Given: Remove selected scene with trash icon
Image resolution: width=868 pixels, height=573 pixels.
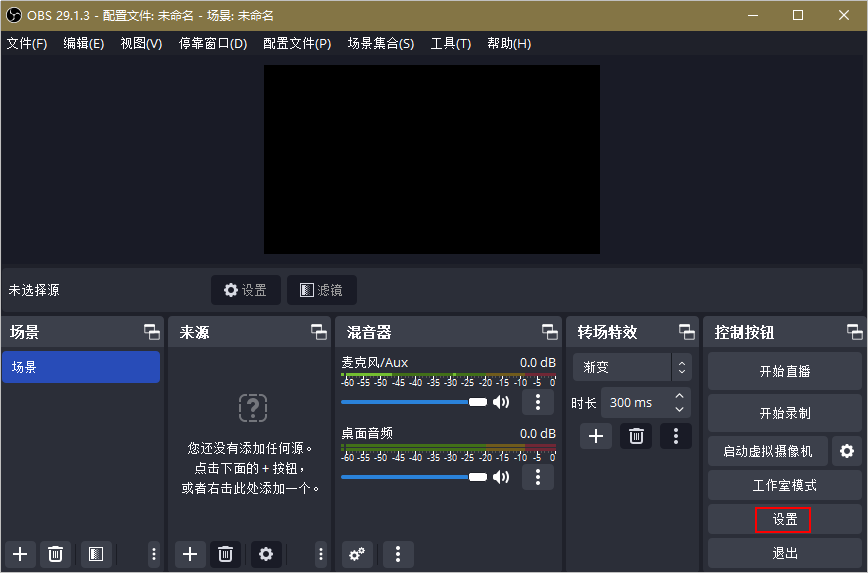Looking at the screenshot, I should pyautogui.click(x=55, y=554).
